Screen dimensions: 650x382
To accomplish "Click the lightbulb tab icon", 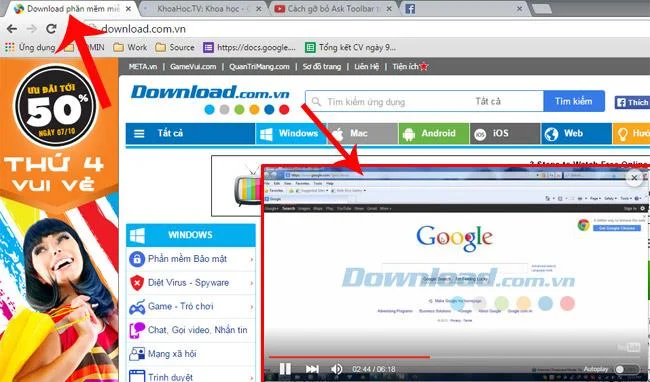I will coord(622,134).
